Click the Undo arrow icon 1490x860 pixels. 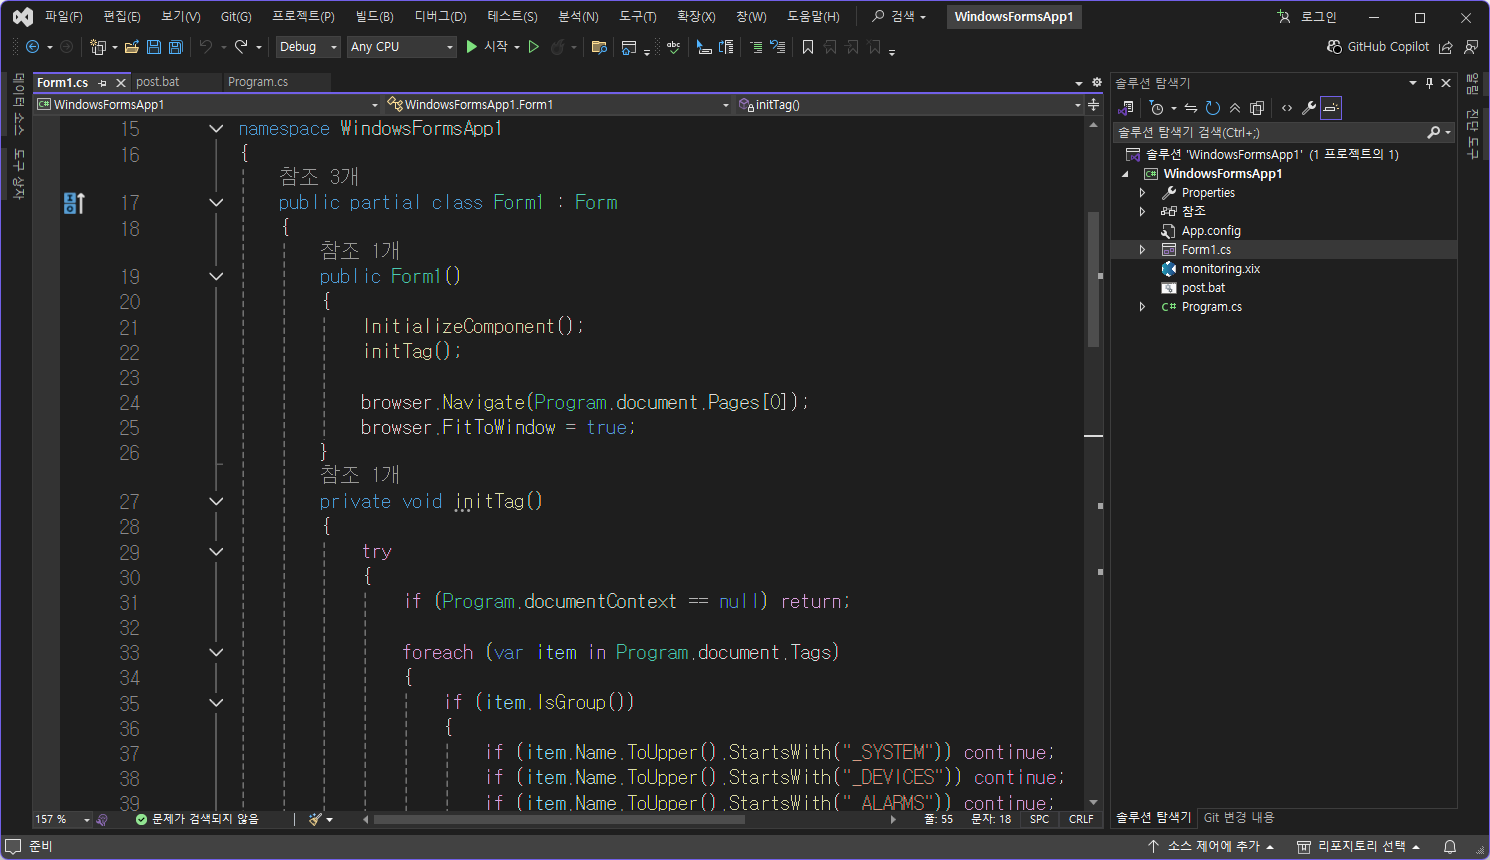point(206,47)
